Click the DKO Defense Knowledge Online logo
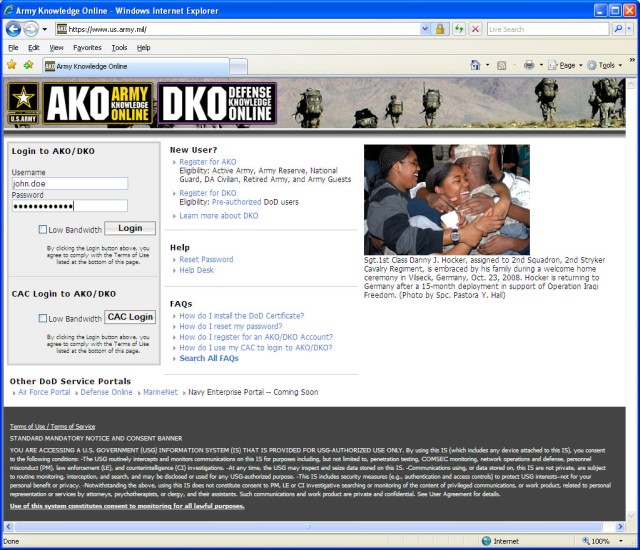Screen dimensions: 640x550 pos(217,103)
